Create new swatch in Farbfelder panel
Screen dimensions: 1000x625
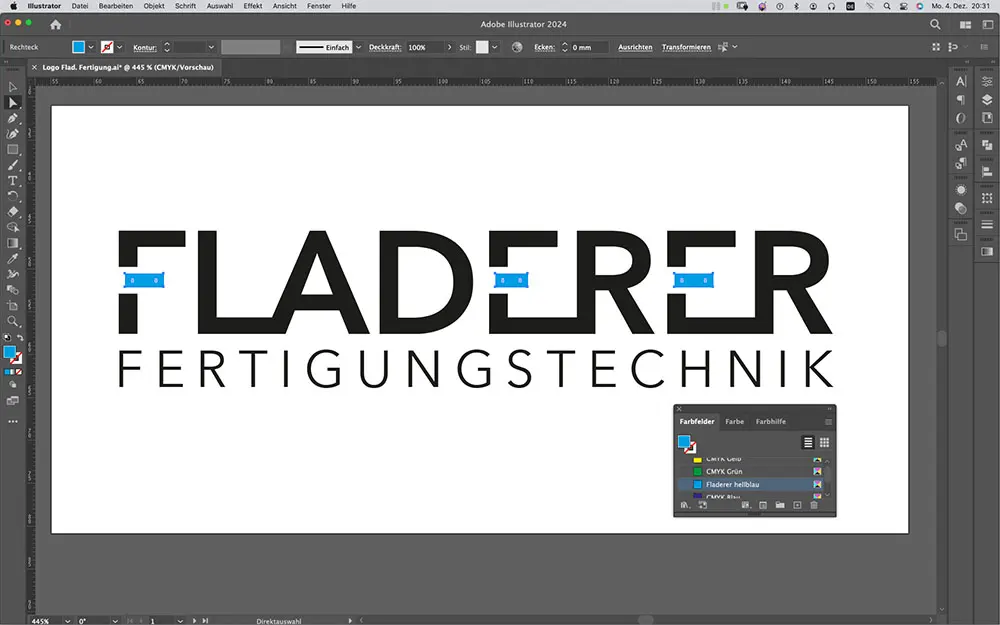[x=797, y=505]
